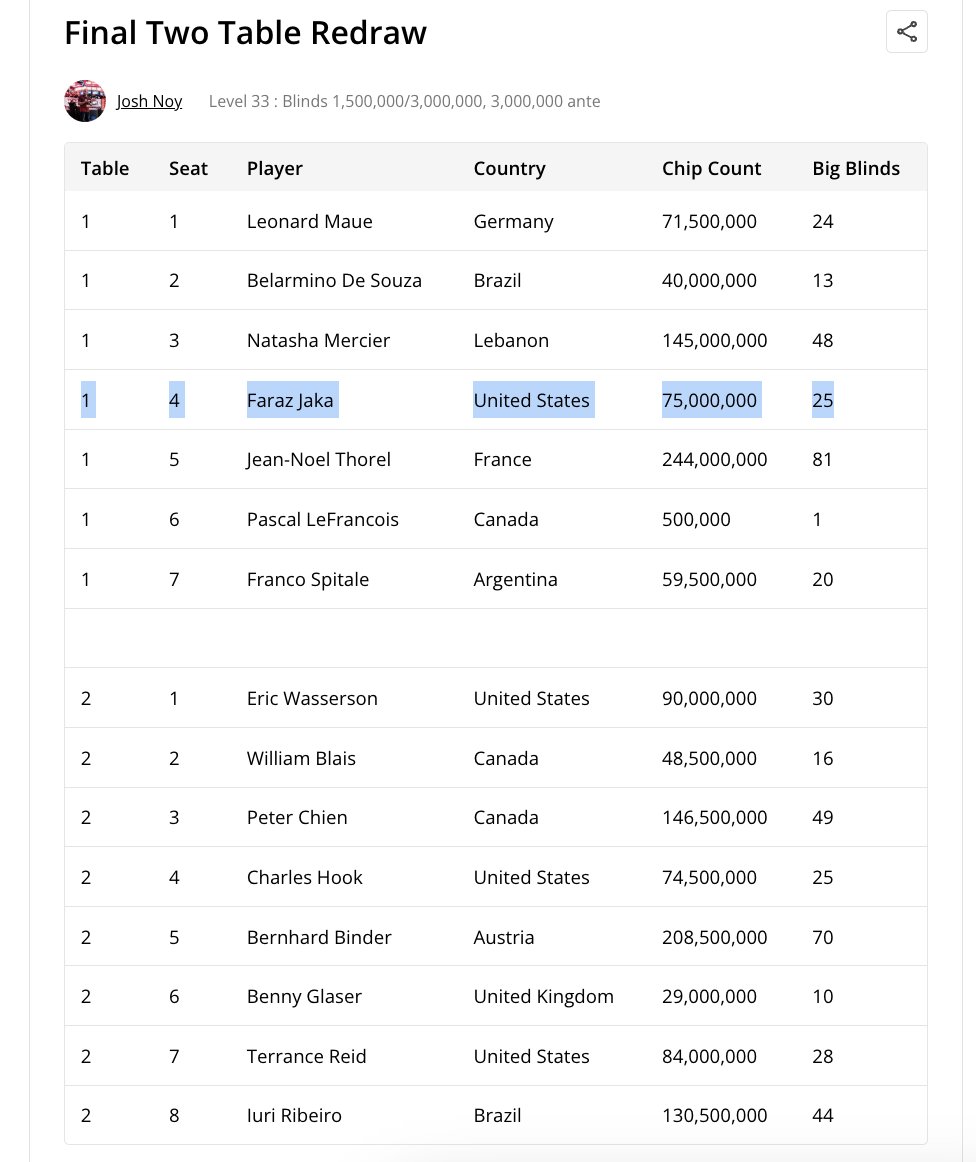976x1162 pixels.
Task: Click on Leonard Maue's player name
Action: pos(309,221)
